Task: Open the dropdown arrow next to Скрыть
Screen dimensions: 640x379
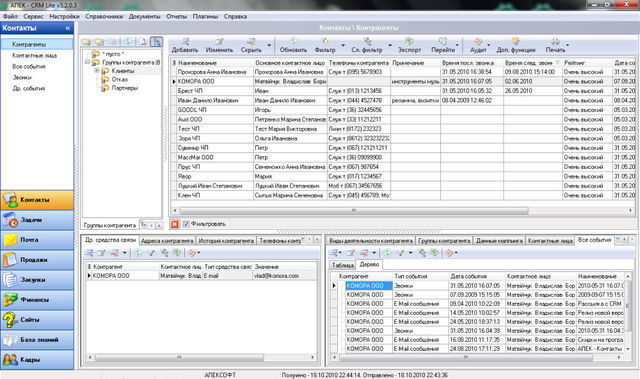Action: tap(269, 45)
